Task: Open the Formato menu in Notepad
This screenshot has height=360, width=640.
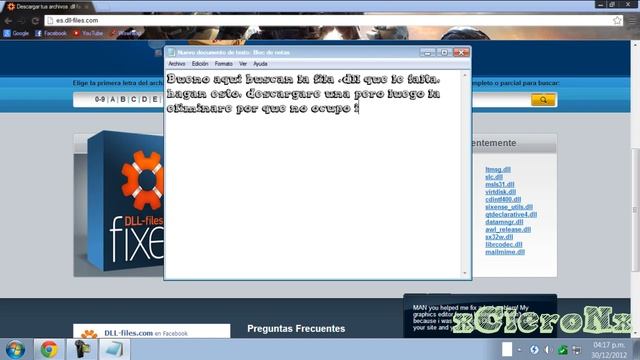Action: 224,64
